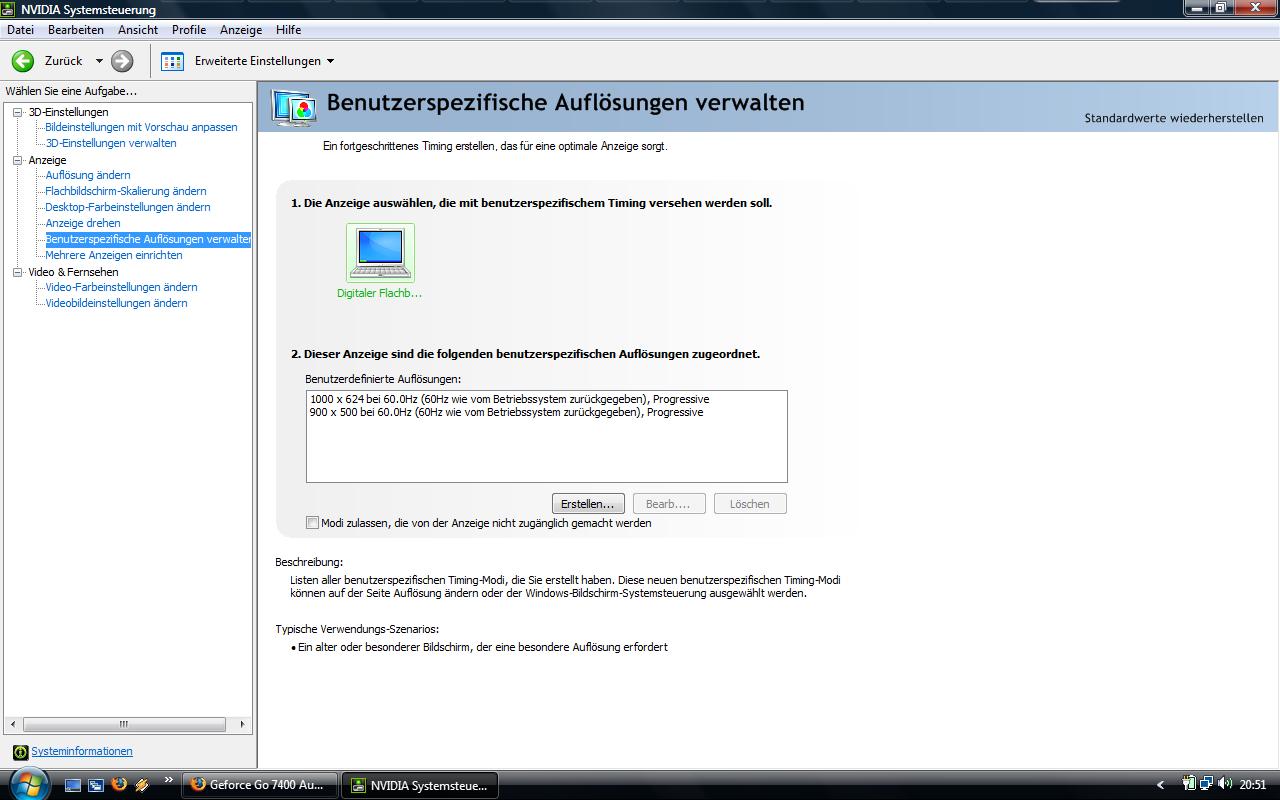
Task: Click the Systeminformationen icon
Action: pos(20,752)
